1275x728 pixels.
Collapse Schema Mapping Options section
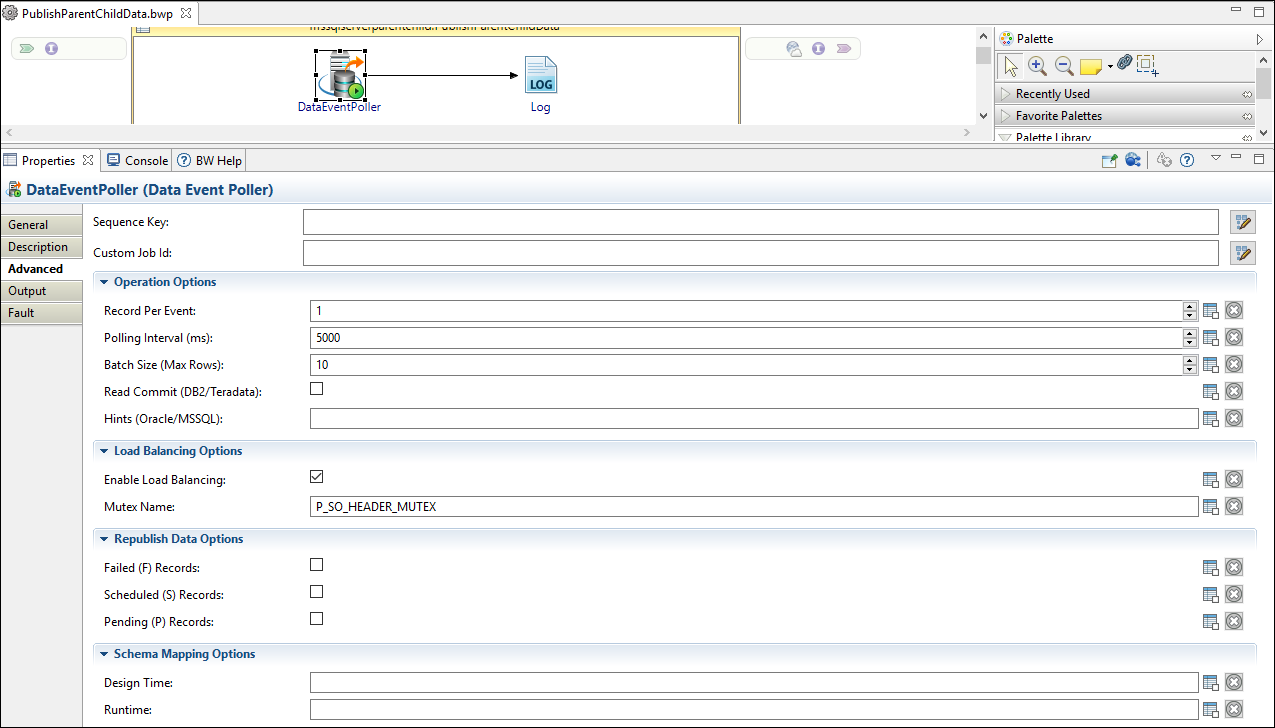pos(104,654)
